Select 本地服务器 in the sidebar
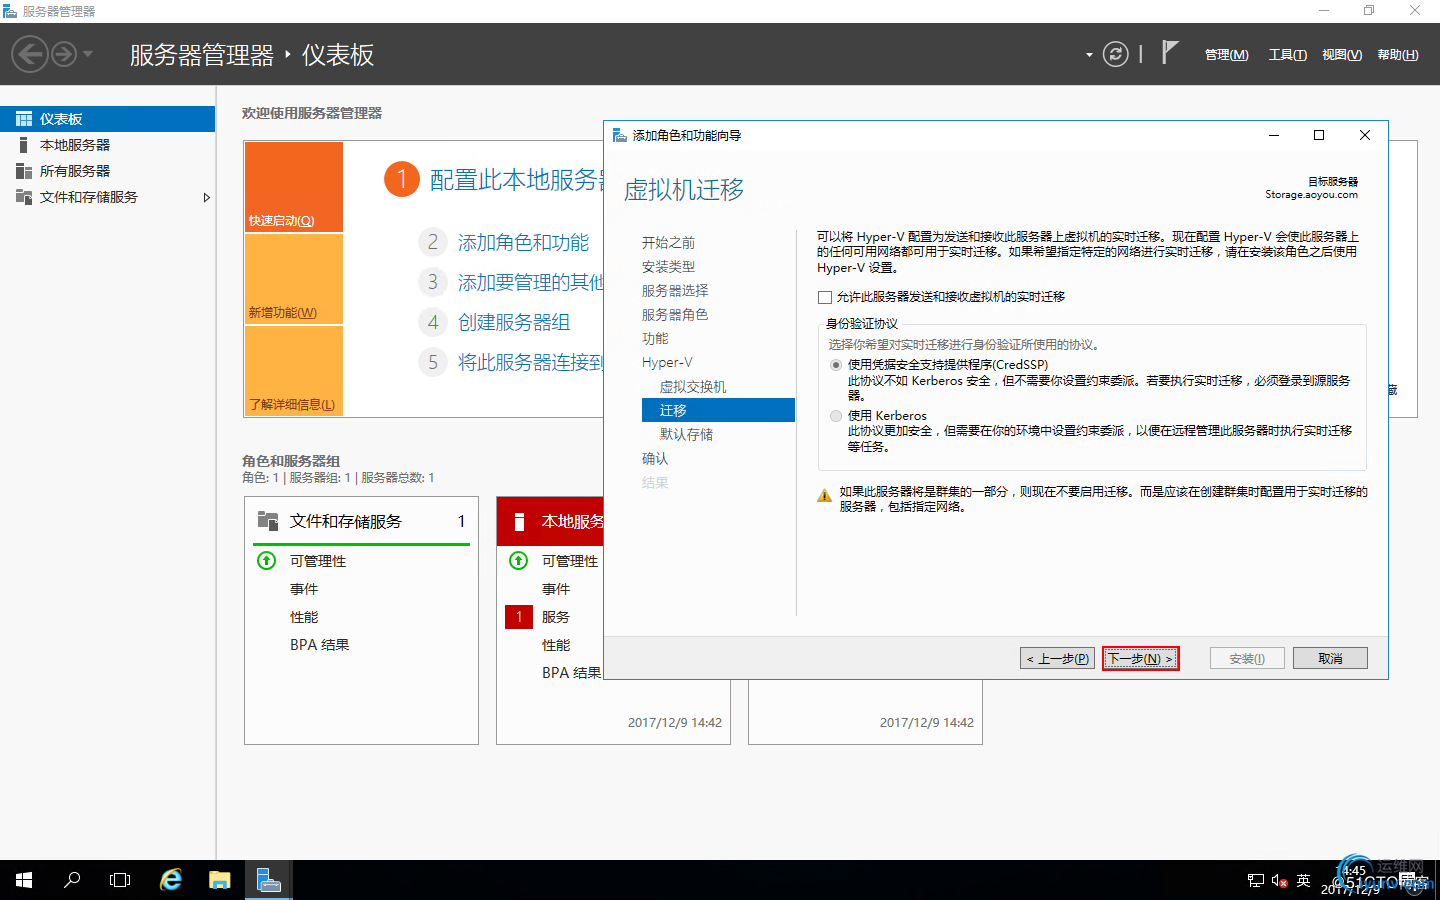 point(107,145)
